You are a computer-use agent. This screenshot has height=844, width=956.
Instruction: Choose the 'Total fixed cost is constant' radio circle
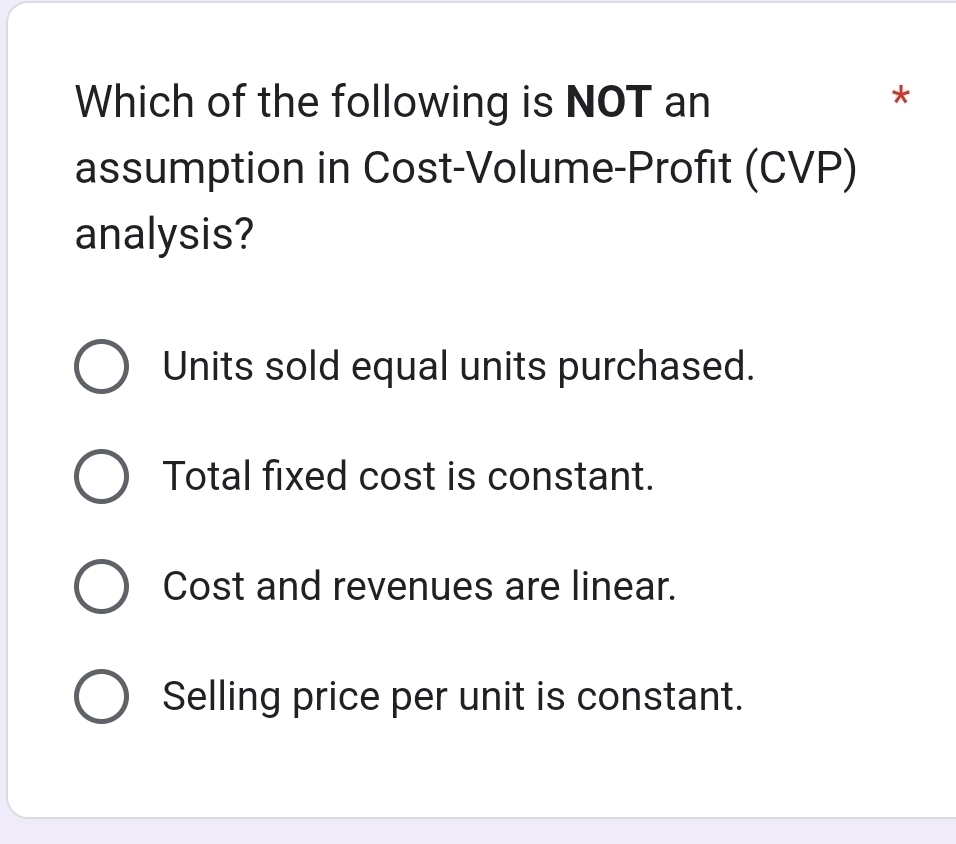click(x=100, y=477)
